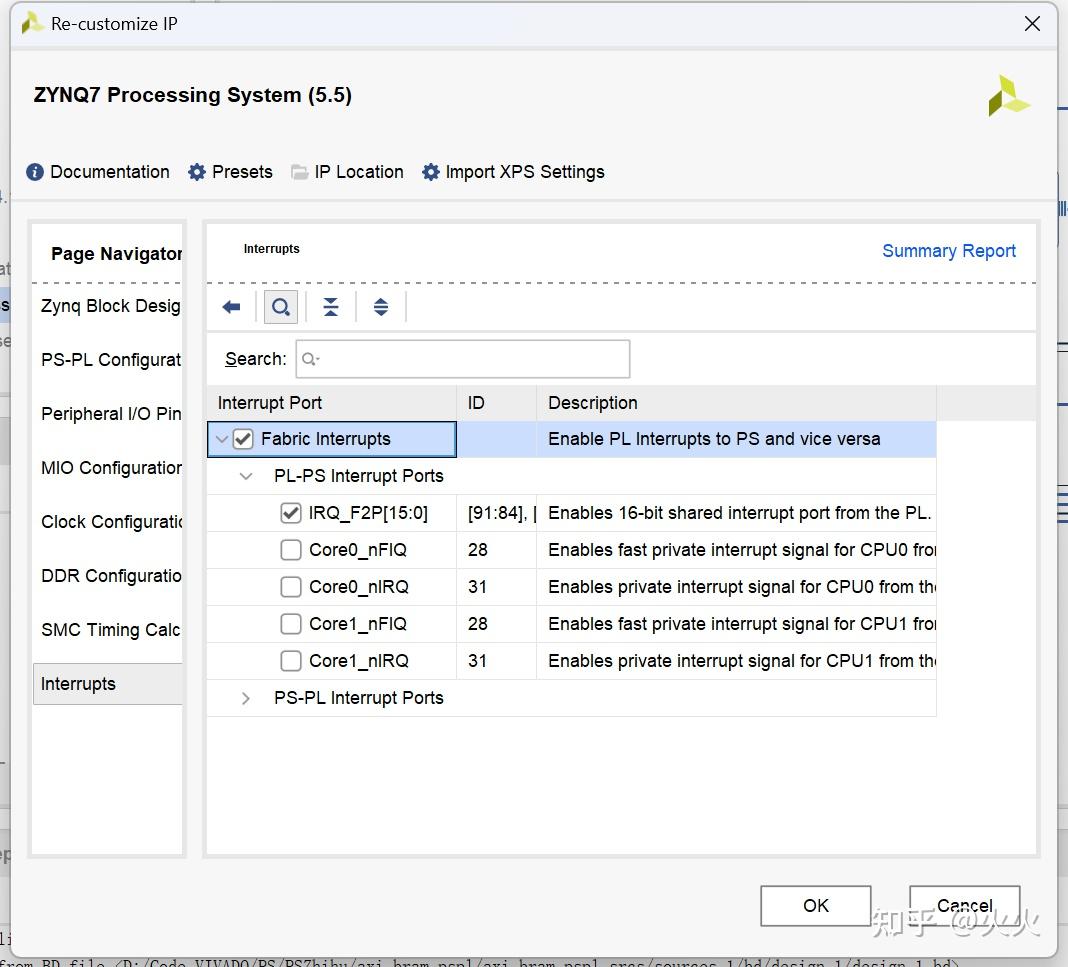Click the expand all toolbar icon
The image size is (1068, 967).
pyautogui.click(x=381, y=307)
